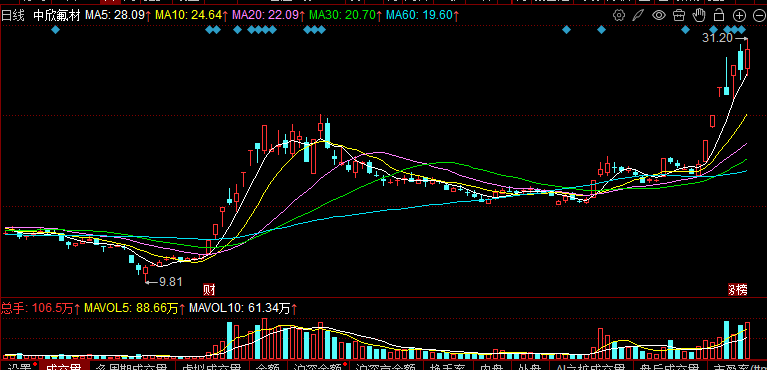Screen dimensions: 767x370
Task: Toggle the eye visibility icon
Action: 659,15
